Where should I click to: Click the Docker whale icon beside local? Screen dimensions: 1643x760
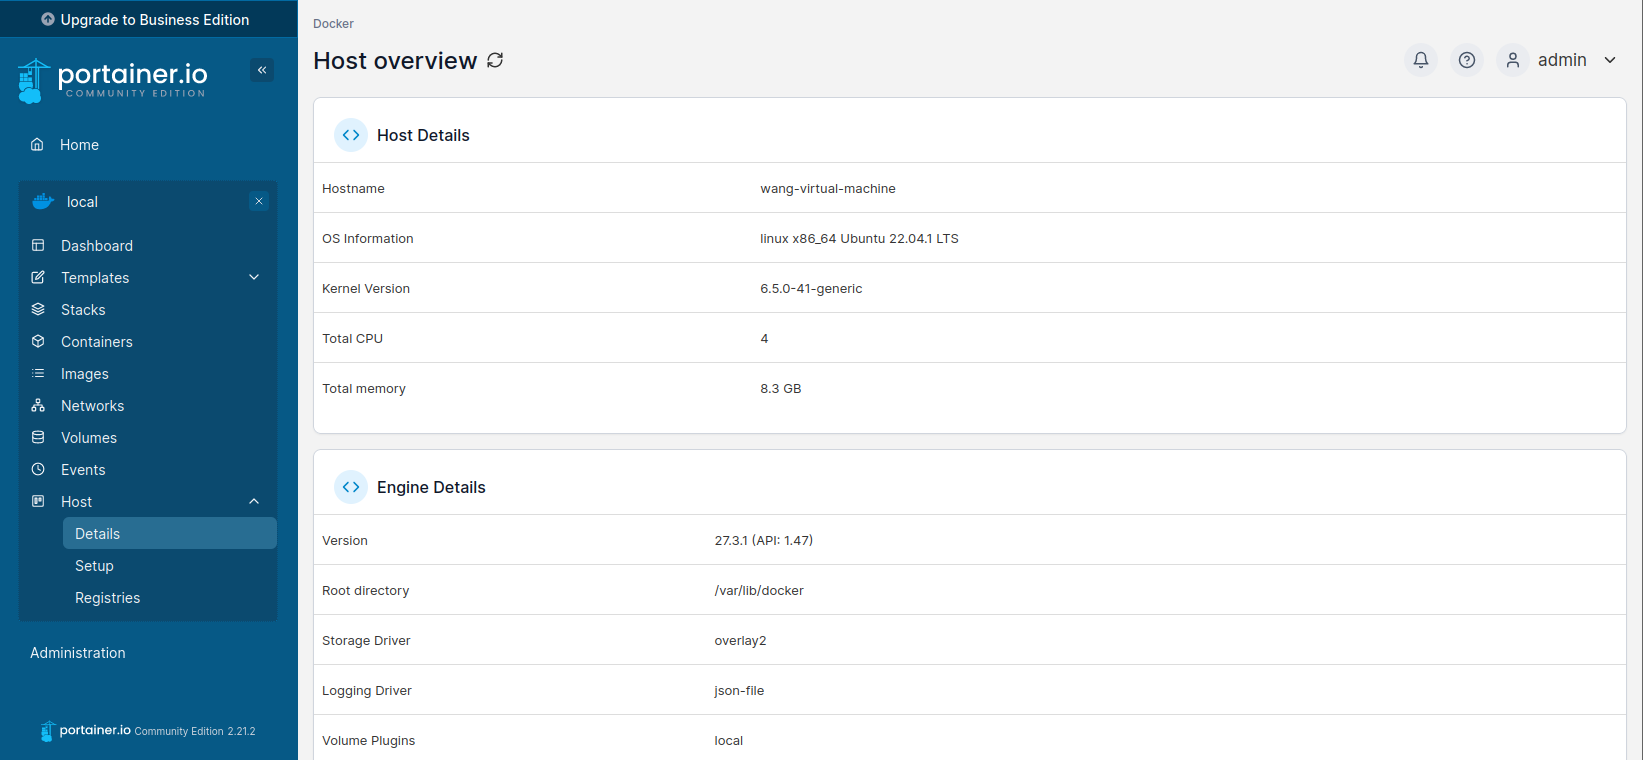coord(43,201)
